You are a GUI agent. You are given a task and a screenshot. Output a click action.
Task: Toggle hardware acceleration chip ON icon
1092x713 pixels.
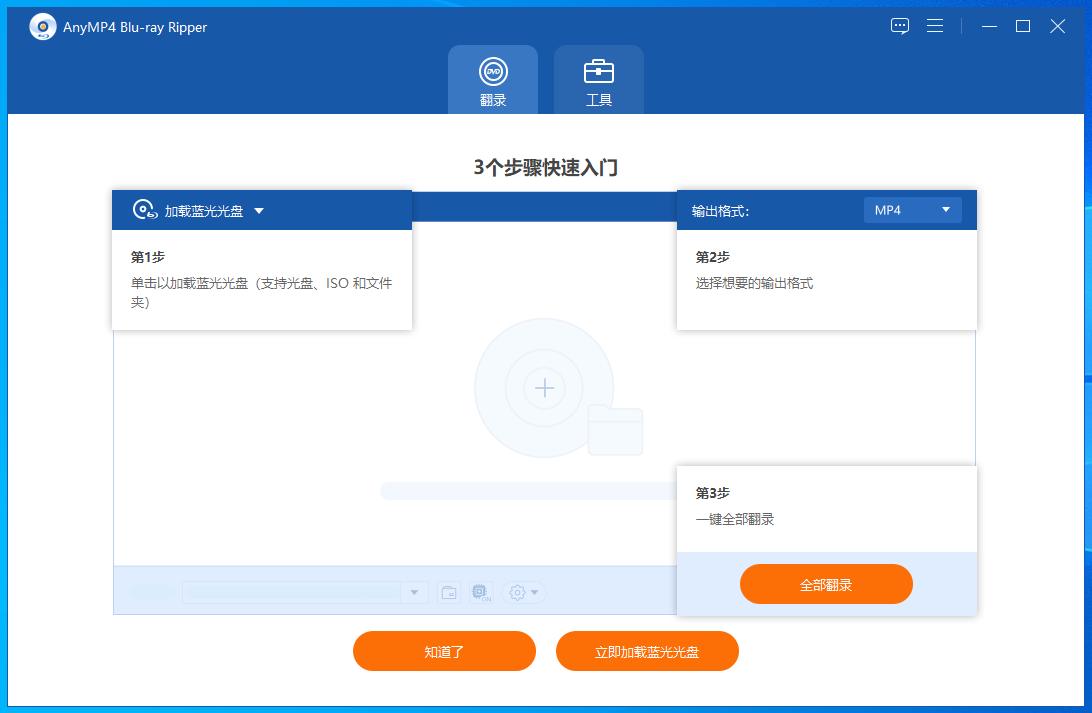click(481, 592)
